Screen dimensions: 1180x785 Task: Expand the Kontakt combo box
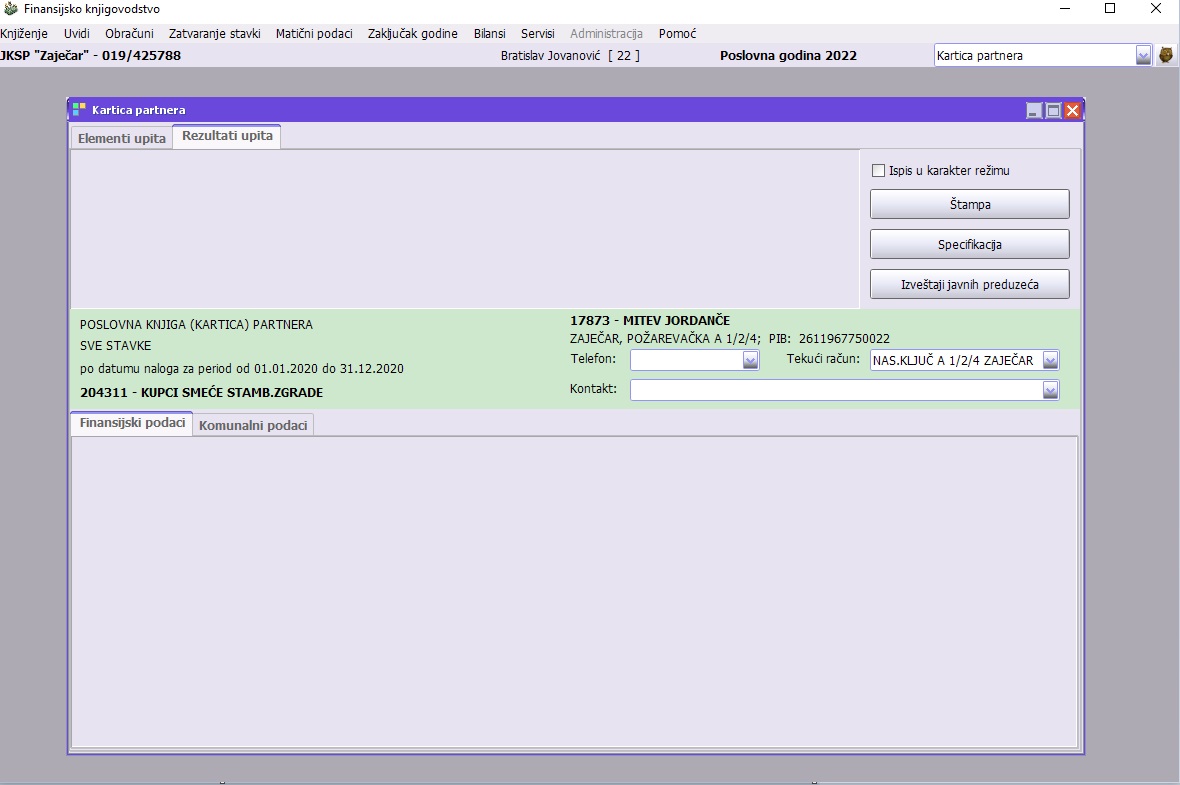pos(1050,391)
